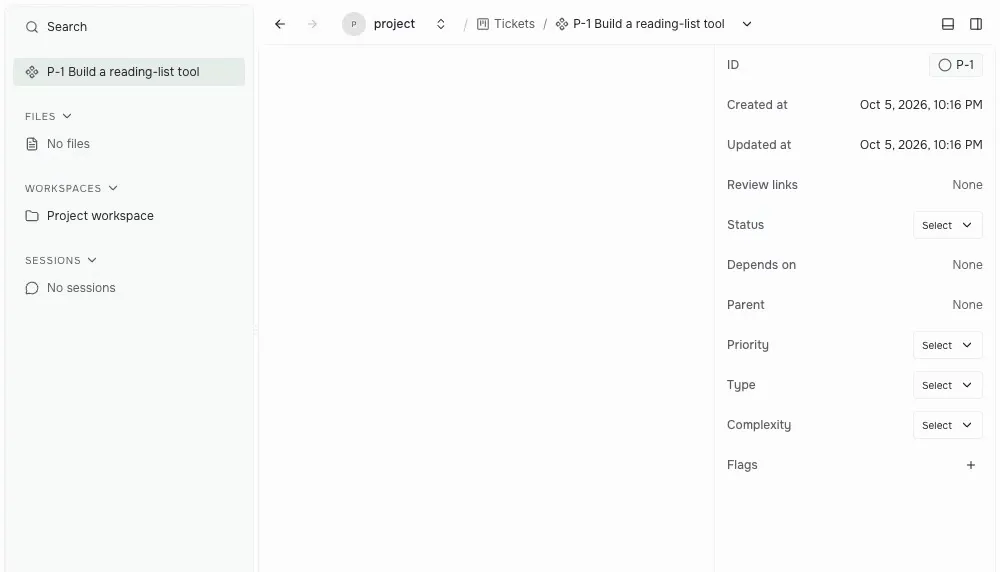Open Project workspace
1000x572 pixels.
(x=129, y=216)
